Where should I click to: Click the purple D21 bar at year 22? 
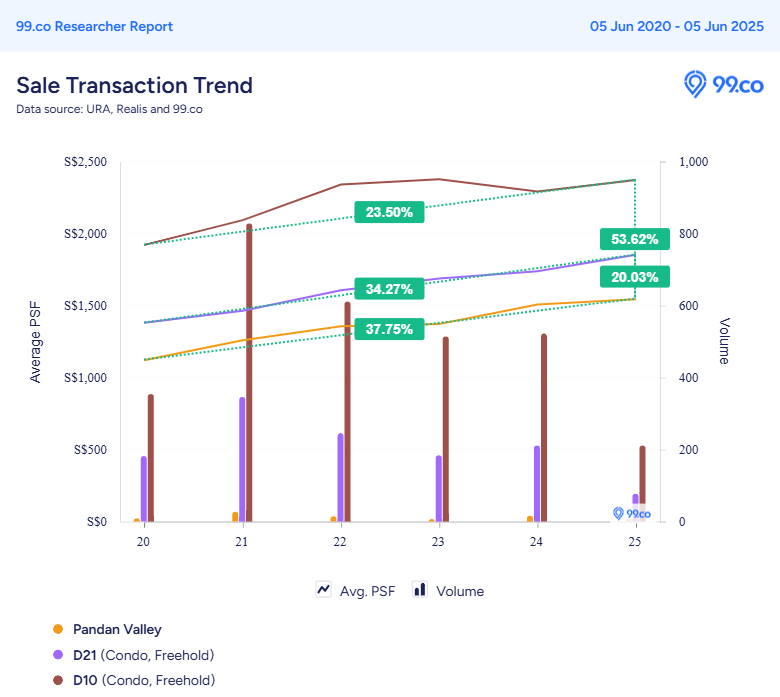point(340,478)
